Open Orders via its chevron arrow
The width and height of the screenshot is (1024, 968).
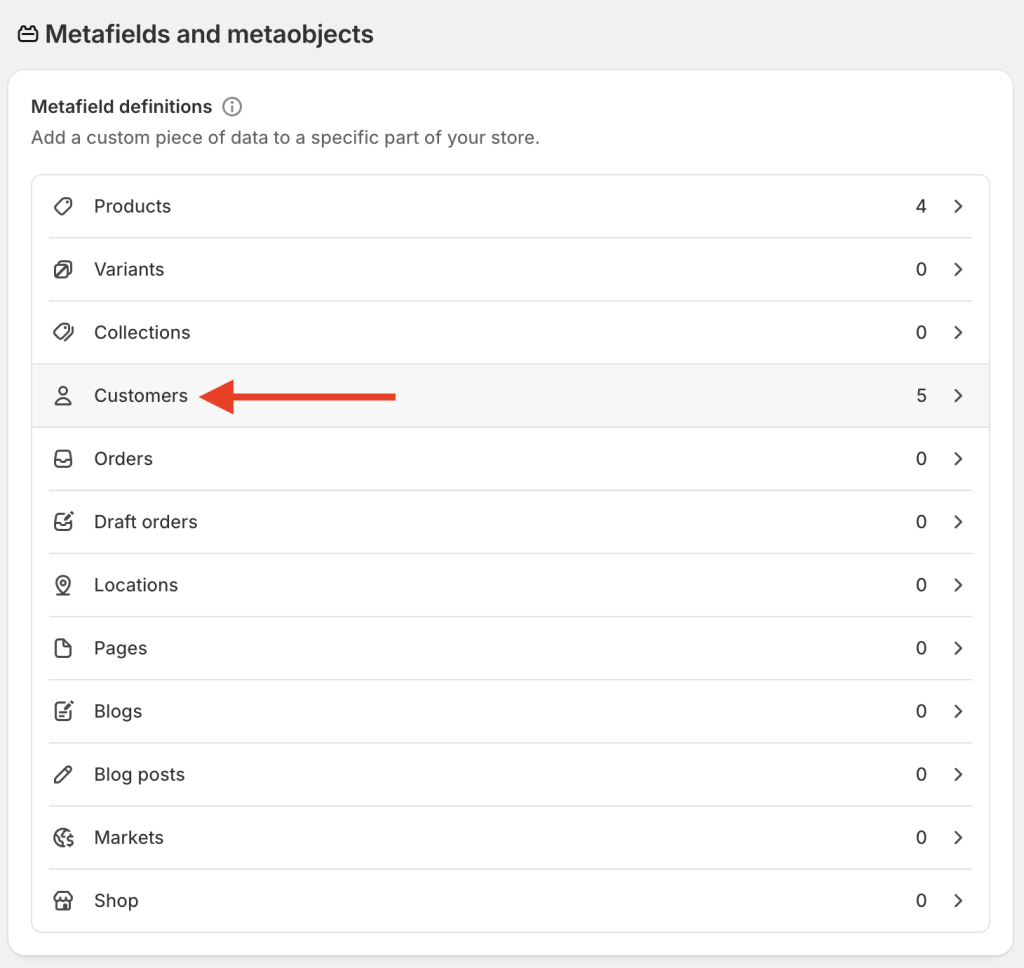[x=958, y=459]
